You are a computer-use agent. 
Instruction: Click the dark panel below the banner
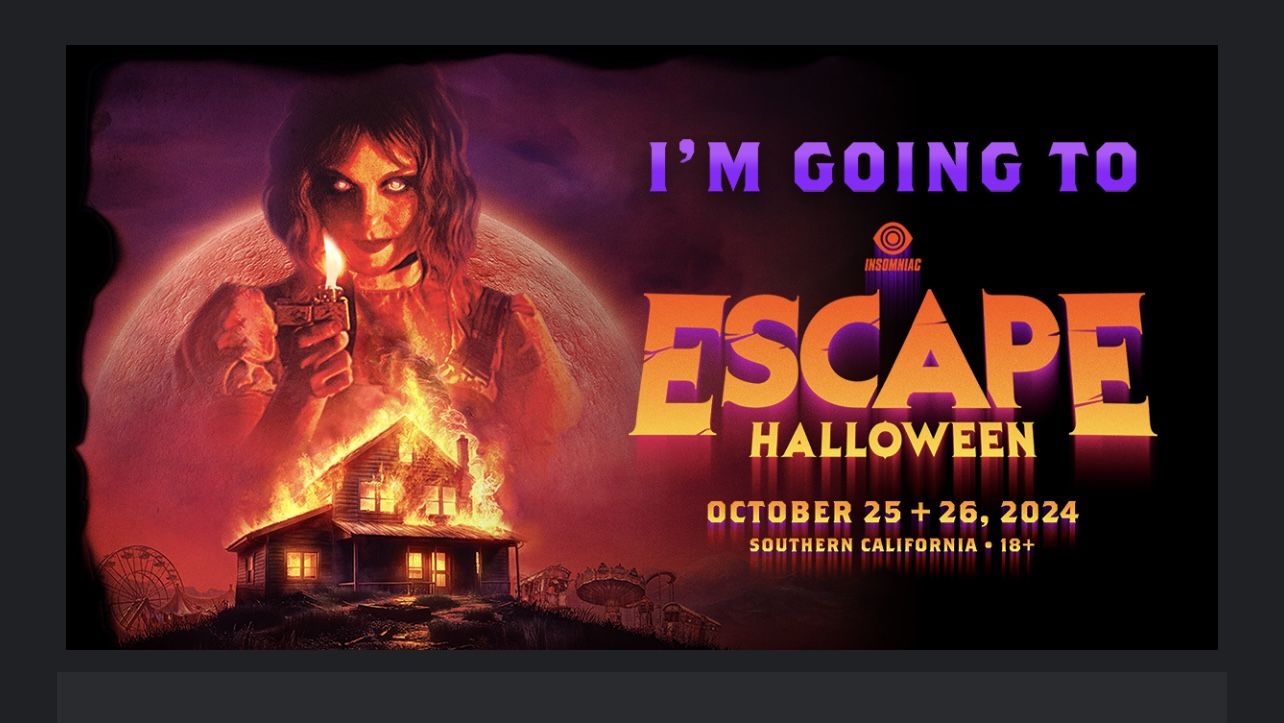[x=642, y=697]
